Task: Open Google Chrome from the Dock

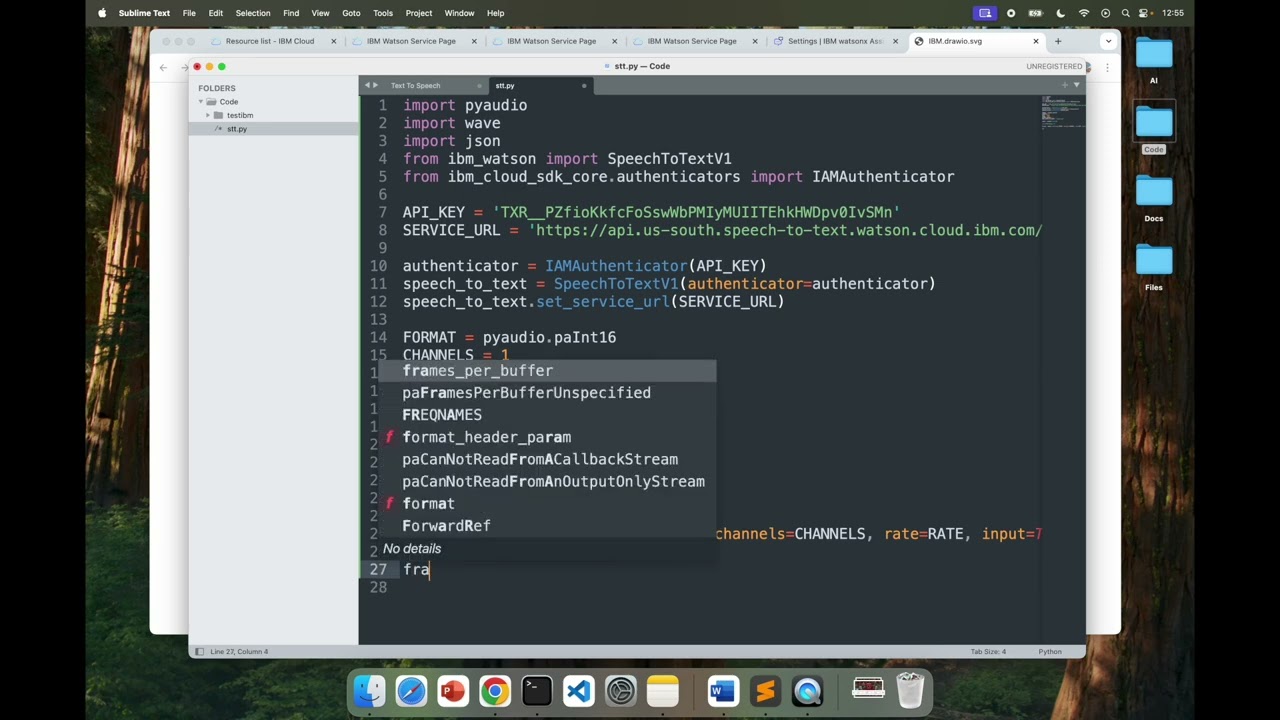Action: click(495, 691)
